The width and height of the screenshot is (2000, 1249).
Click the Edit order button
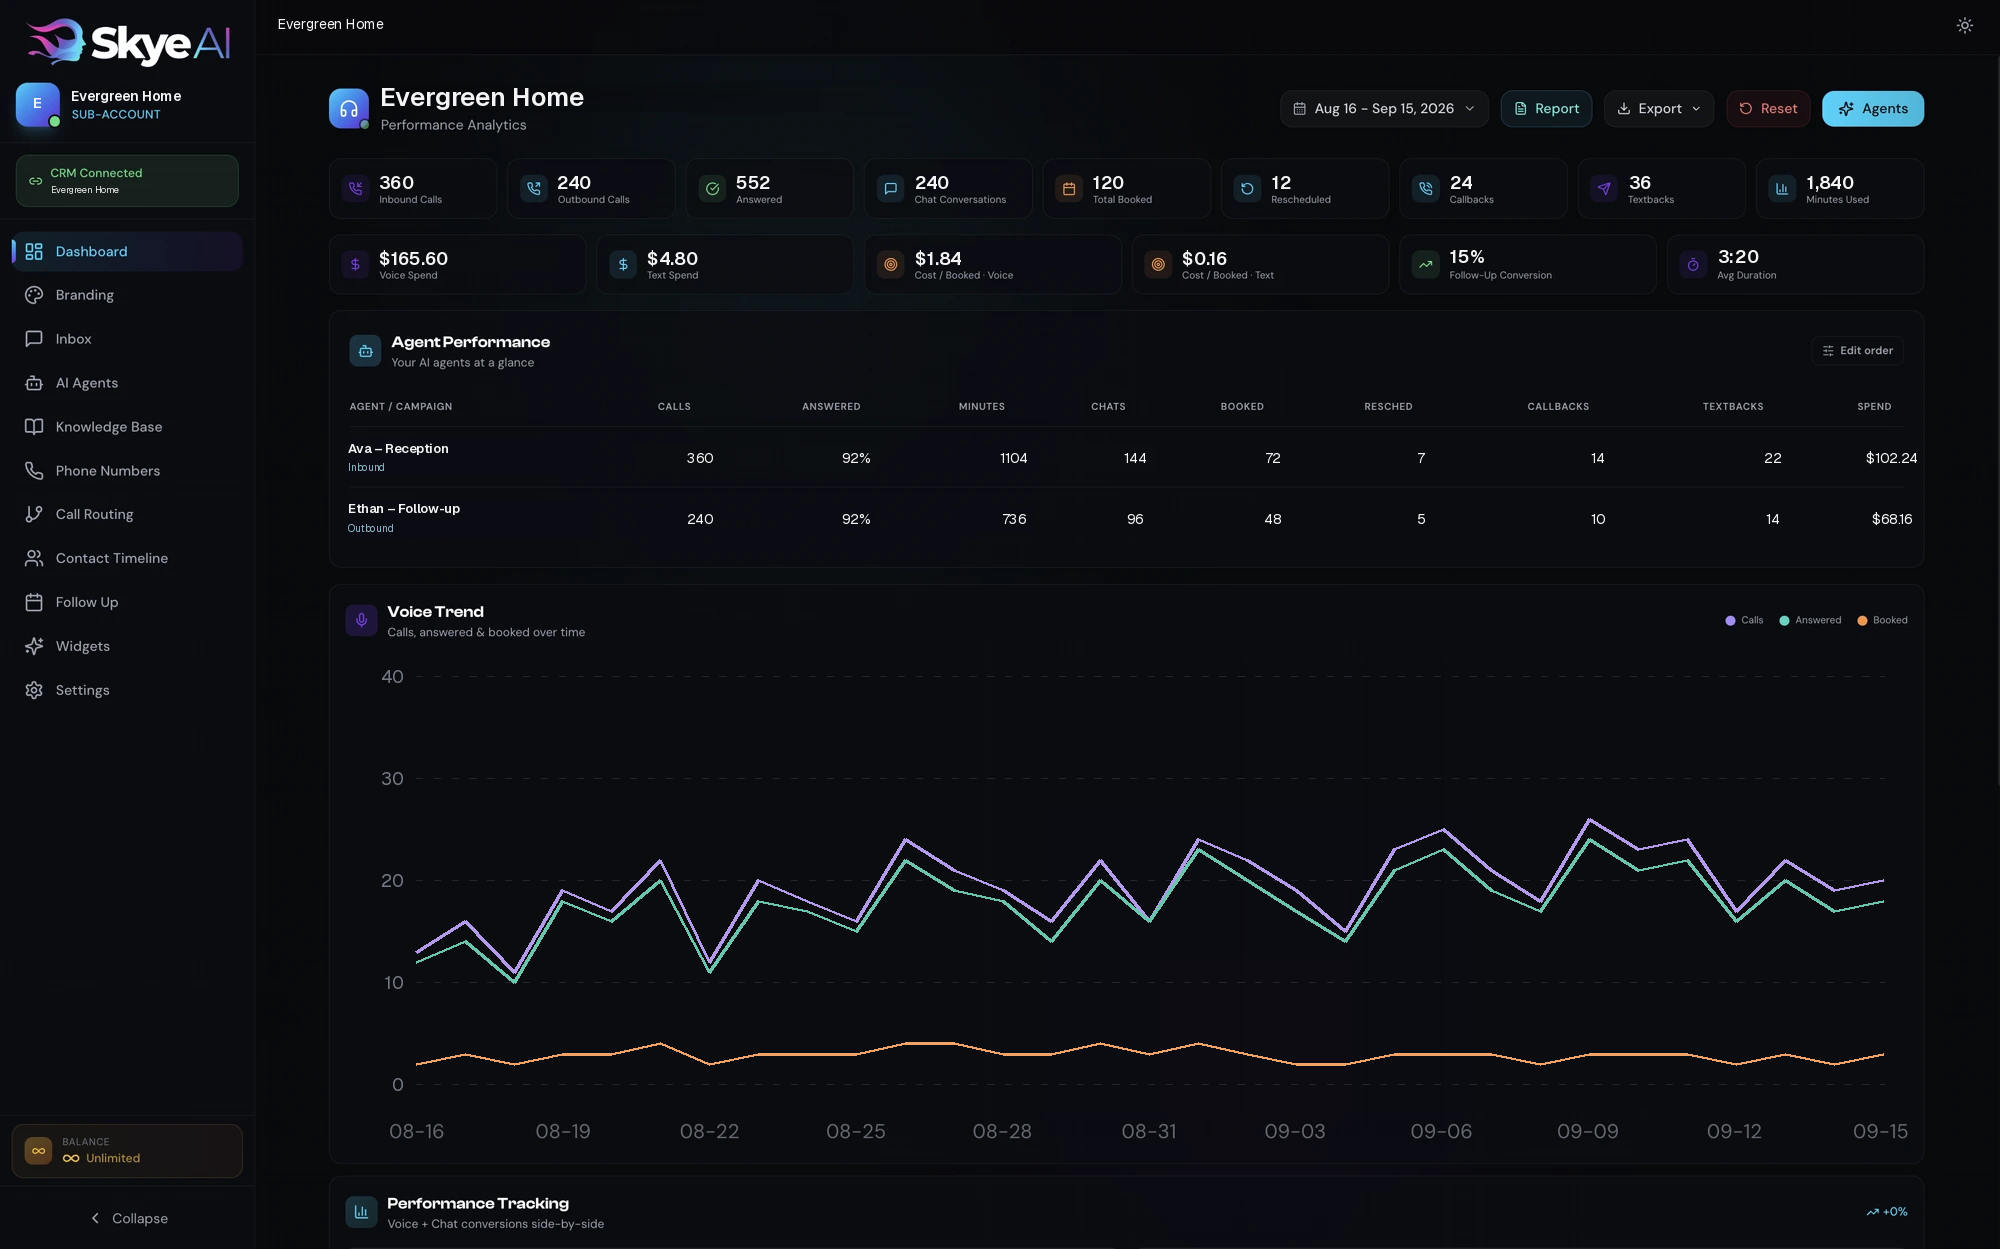click(1857, 350)
